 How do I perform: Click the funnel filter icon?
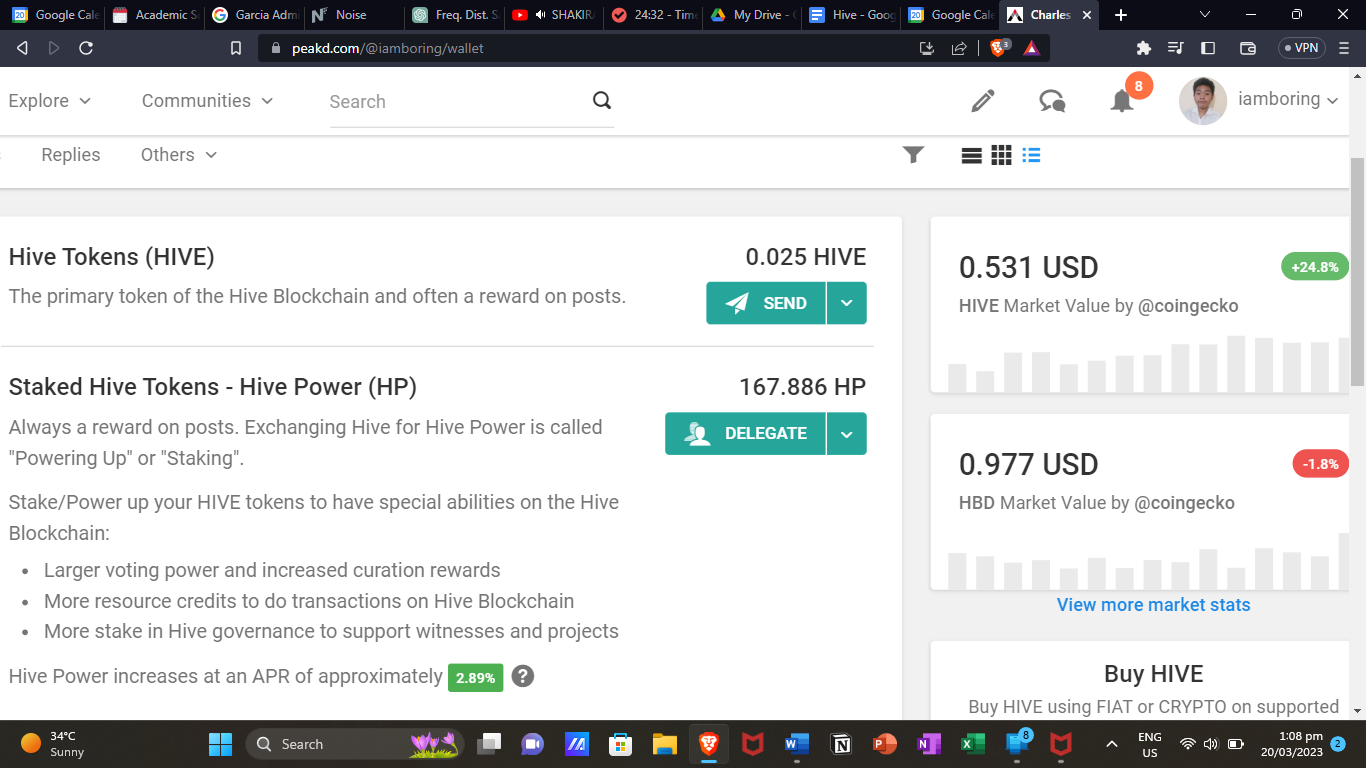tap(913, 155)
